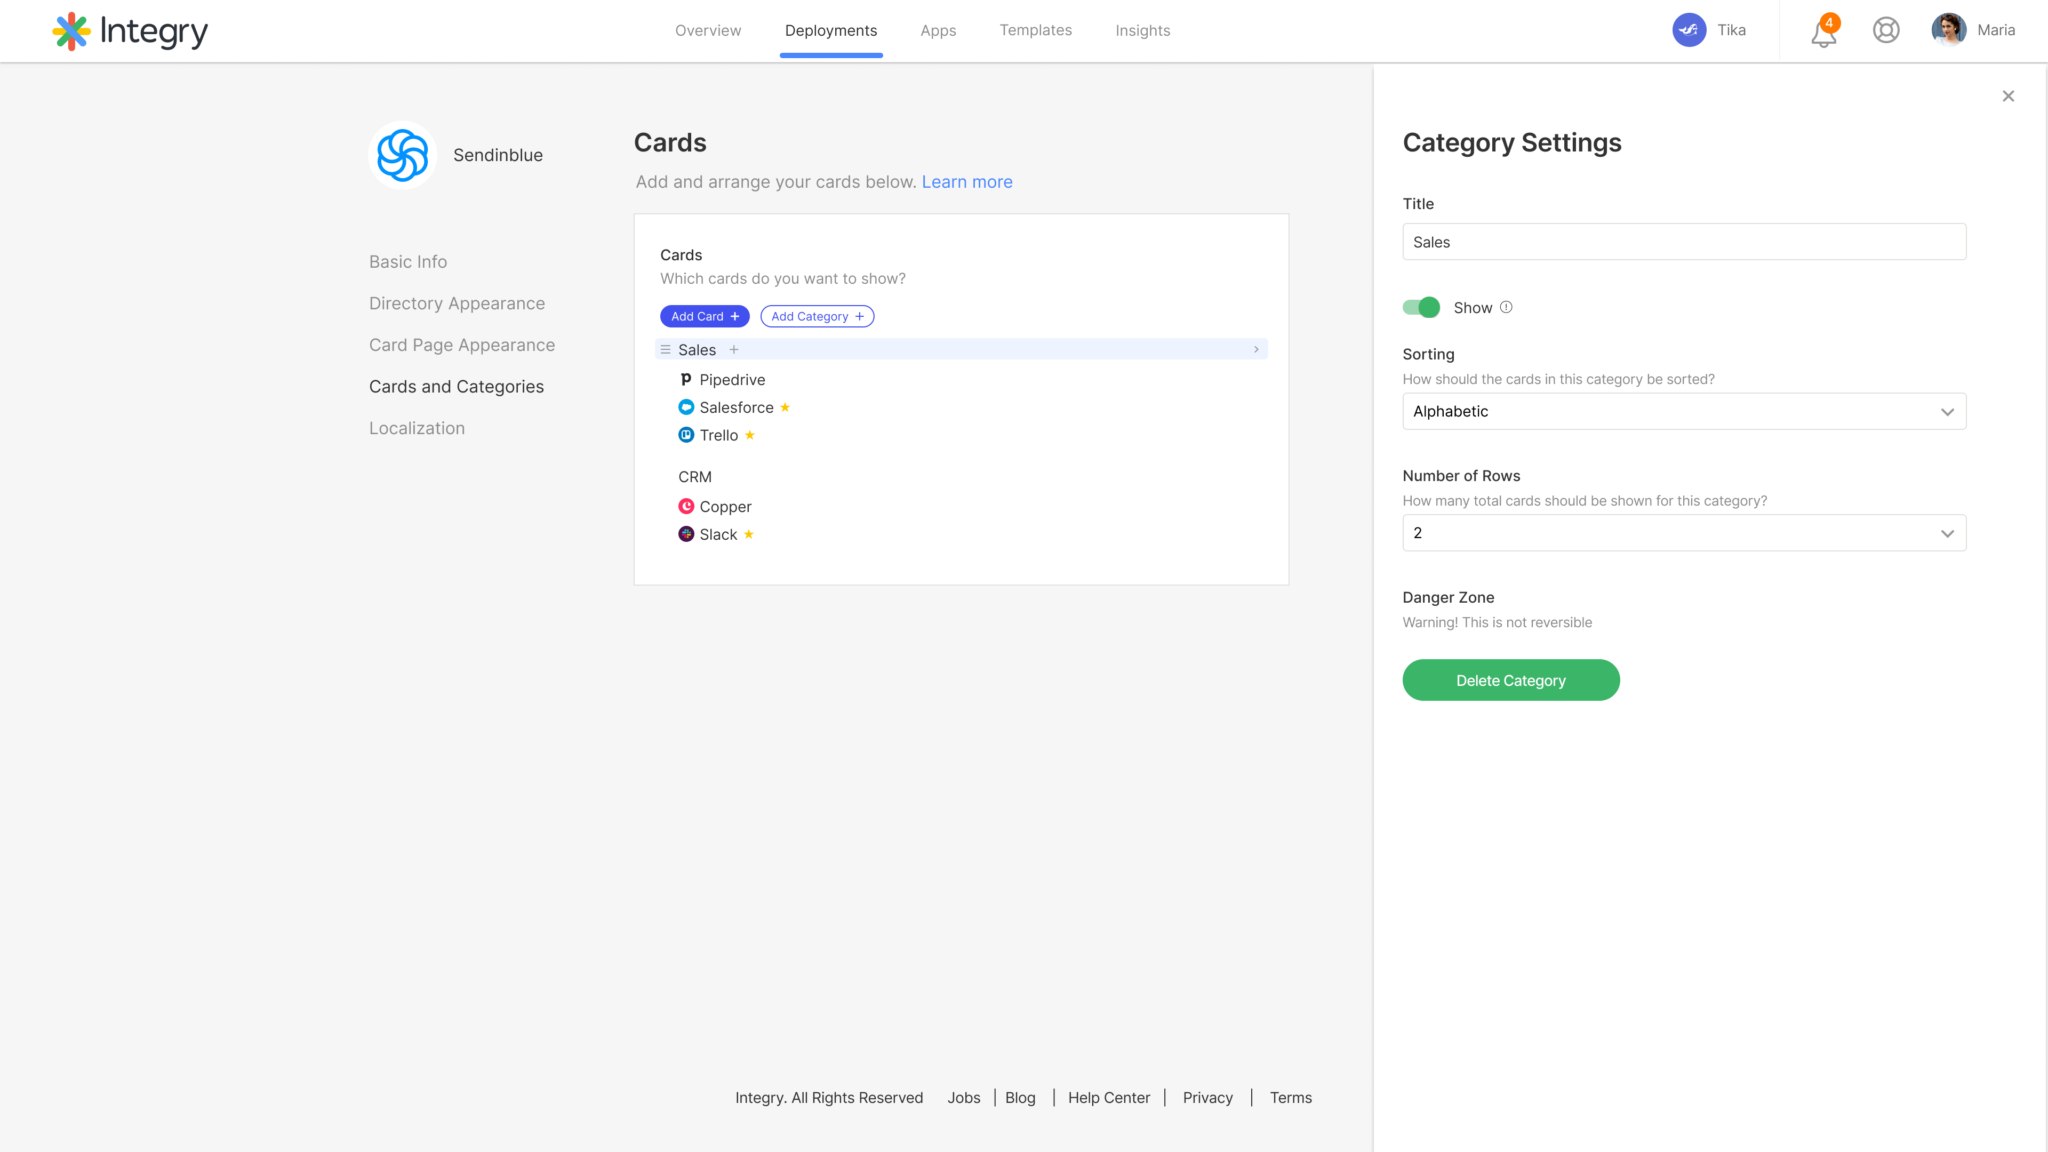Open the Help Center footer link

point(1109,1098)
